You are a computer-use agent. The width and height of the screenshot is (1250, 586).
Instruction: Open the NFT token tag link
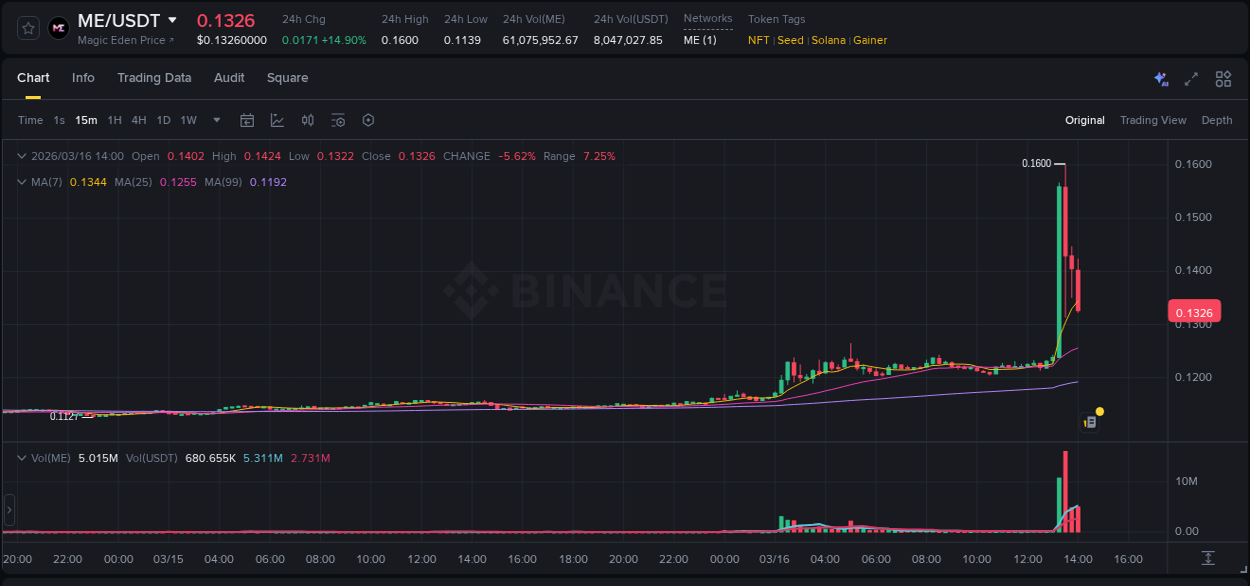click(757, 40)
